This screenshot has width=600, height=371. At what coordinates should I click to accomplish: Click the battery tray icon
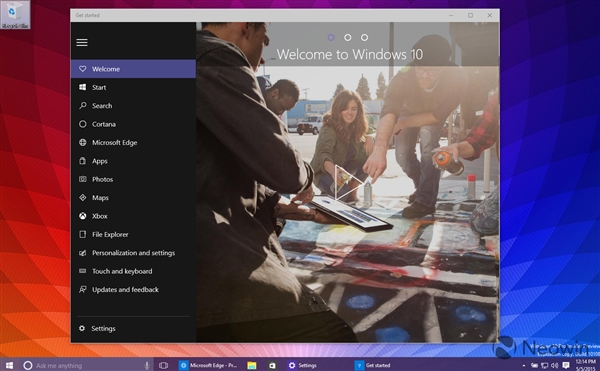535,366
